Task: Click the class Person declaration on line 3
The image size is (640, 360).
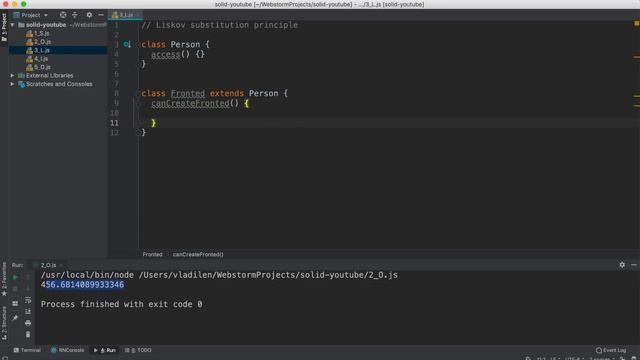Action: [x=176, y=44]
